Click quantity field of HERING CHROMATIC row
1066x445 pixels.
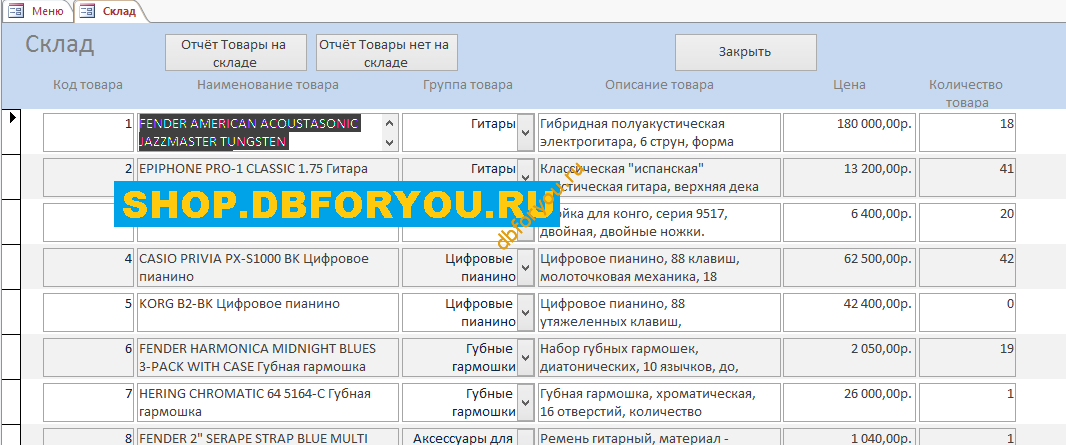click(x=967, y=402)
